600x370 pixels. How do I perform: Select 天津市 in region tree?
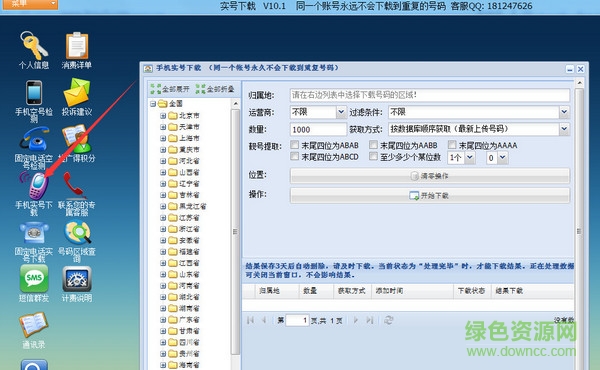coord(189,127)
